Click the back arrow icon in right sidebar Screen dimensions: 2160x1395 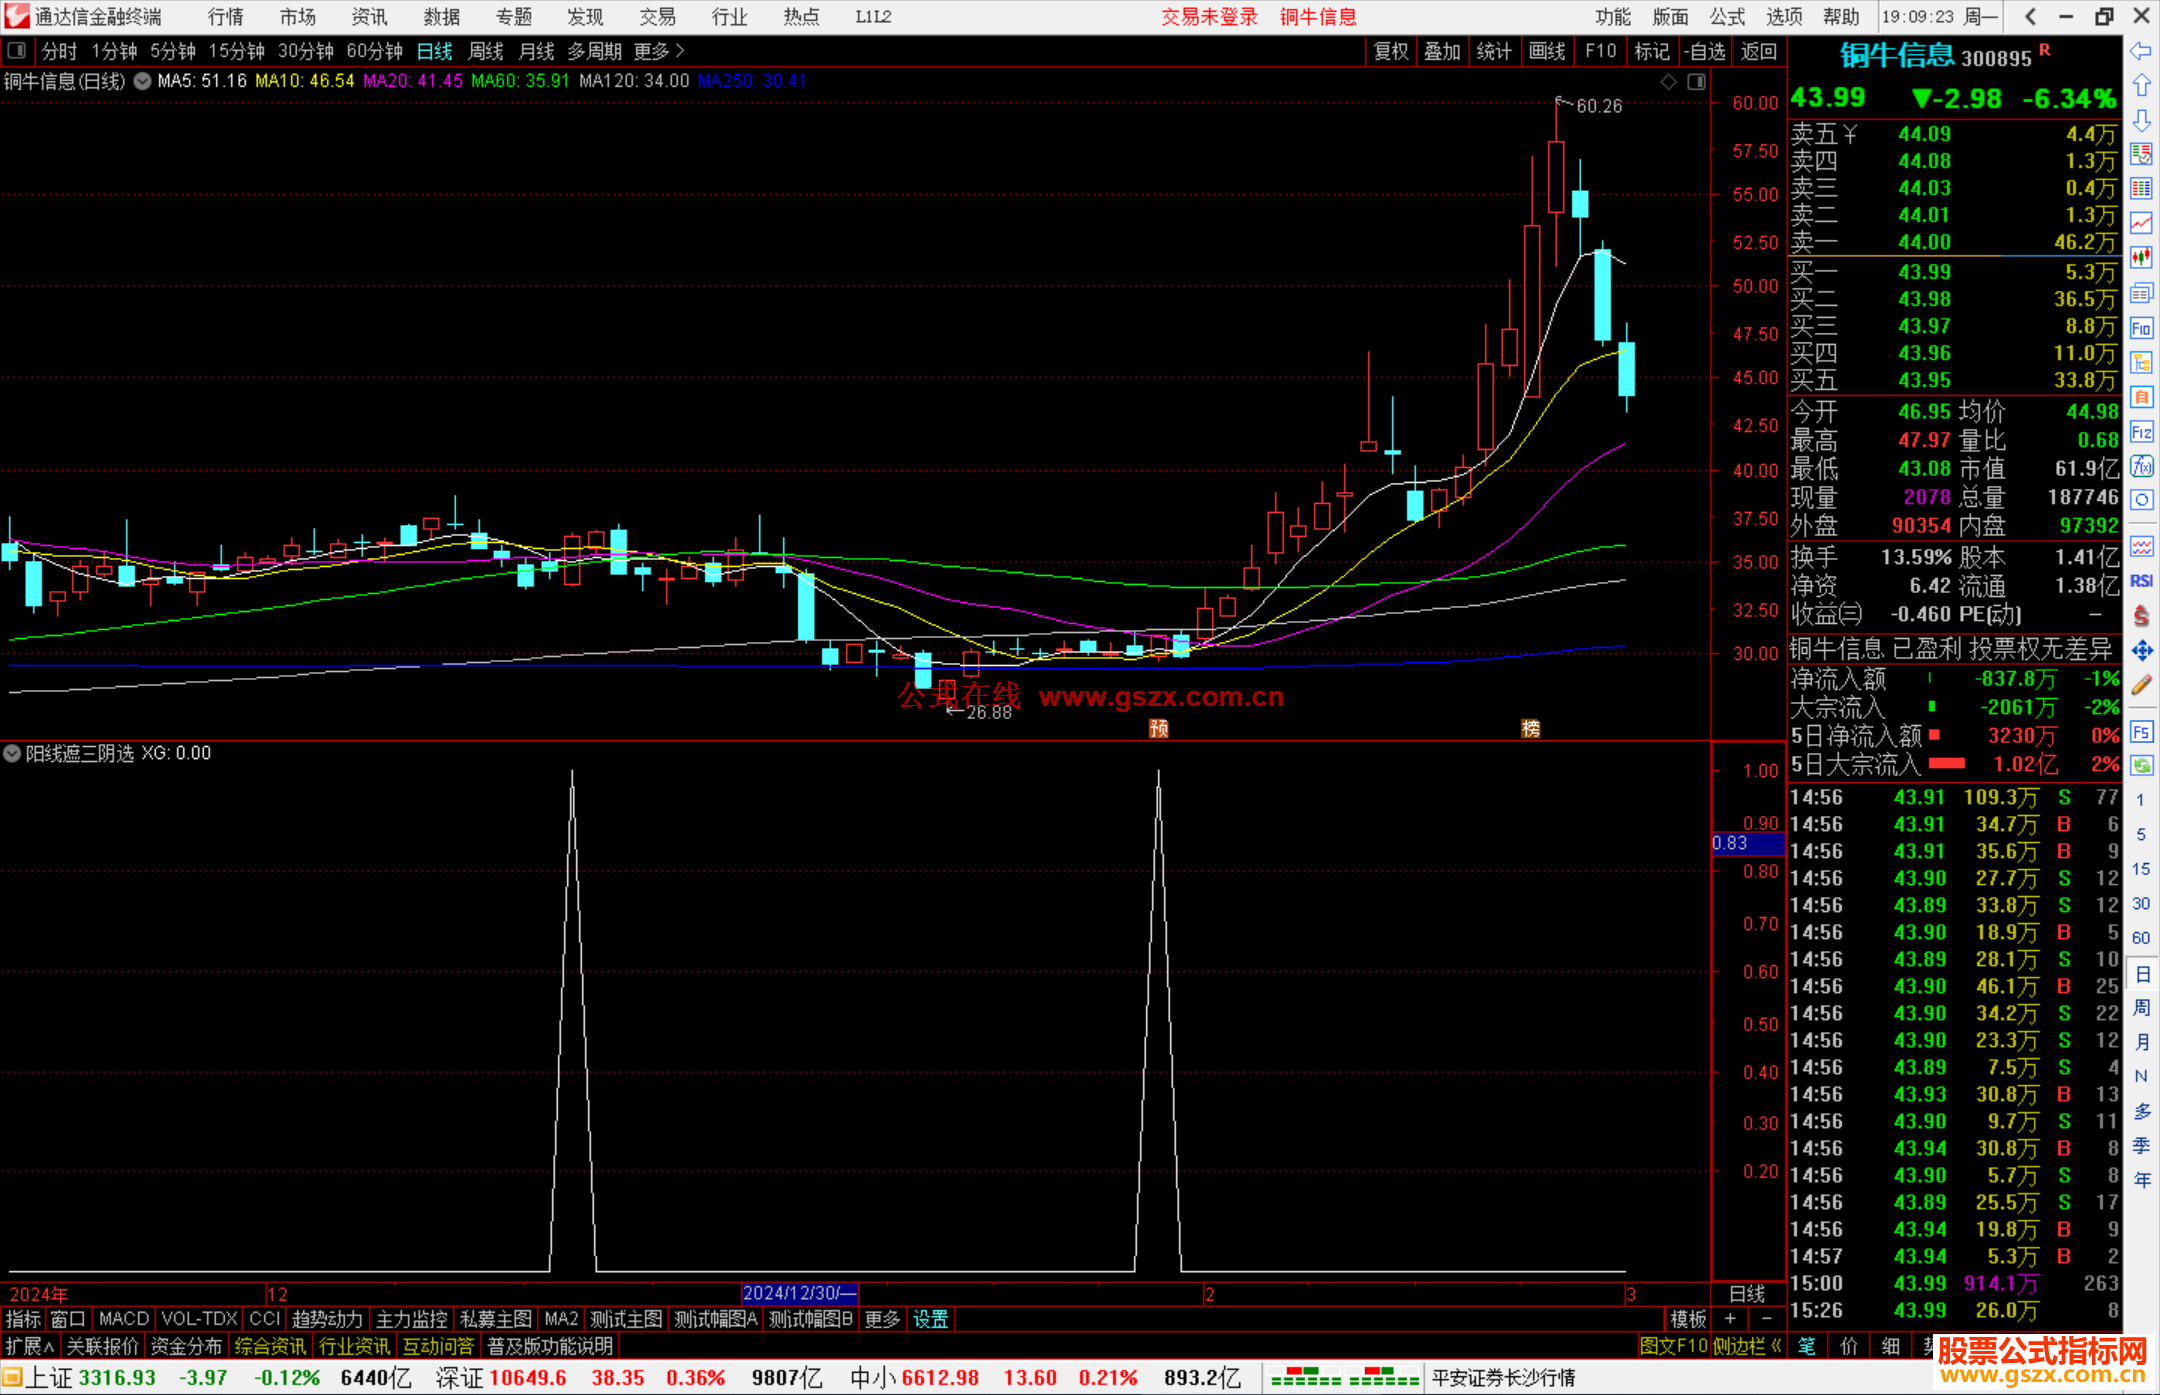coord(2141,51)
